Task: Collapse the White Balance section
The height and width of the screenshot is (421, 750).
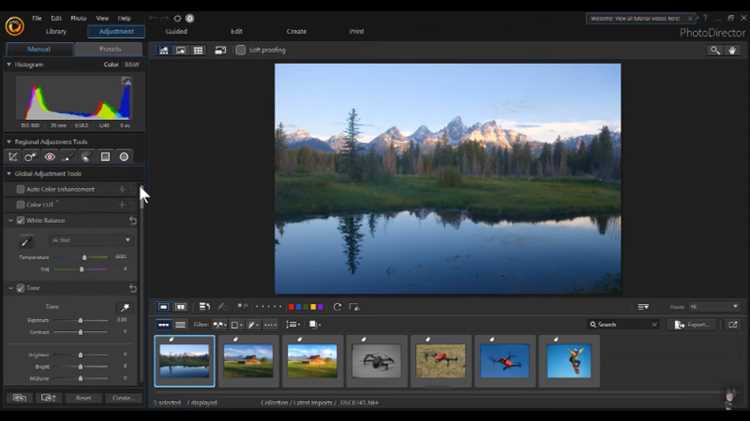Action: pos(11,221)
